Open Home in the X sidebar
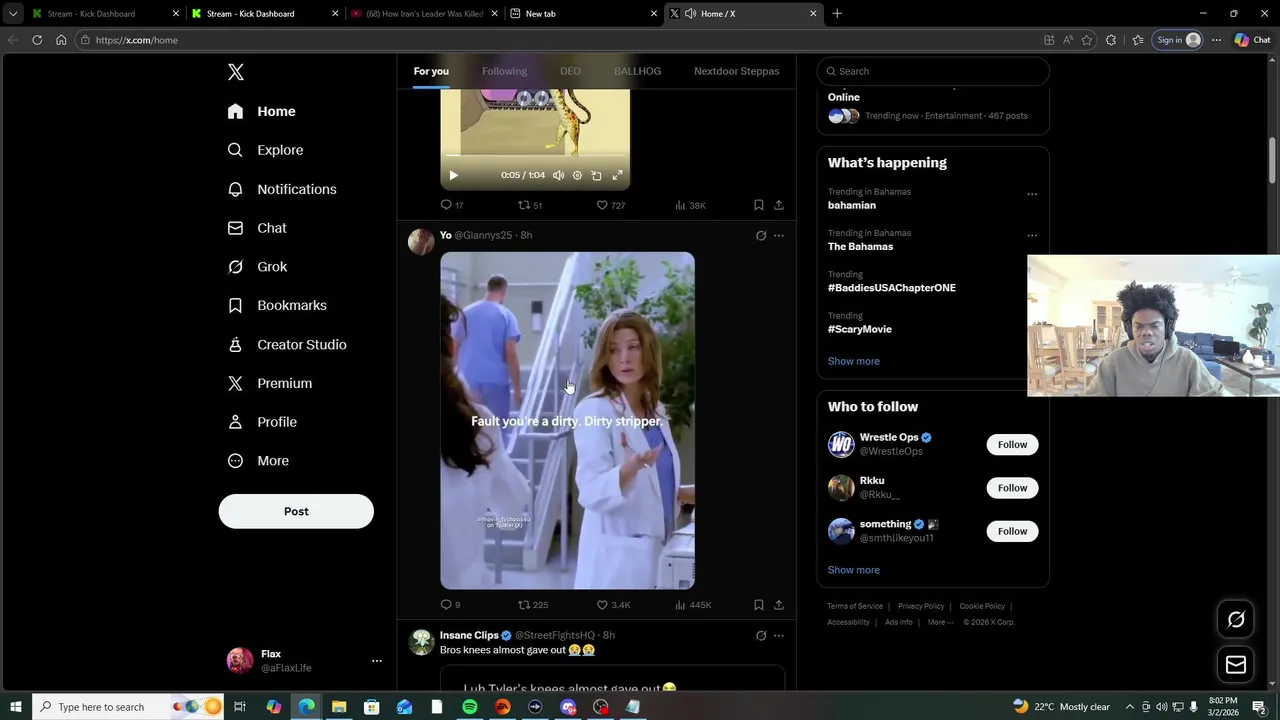Screen dimensions: 1280x720 261,111
